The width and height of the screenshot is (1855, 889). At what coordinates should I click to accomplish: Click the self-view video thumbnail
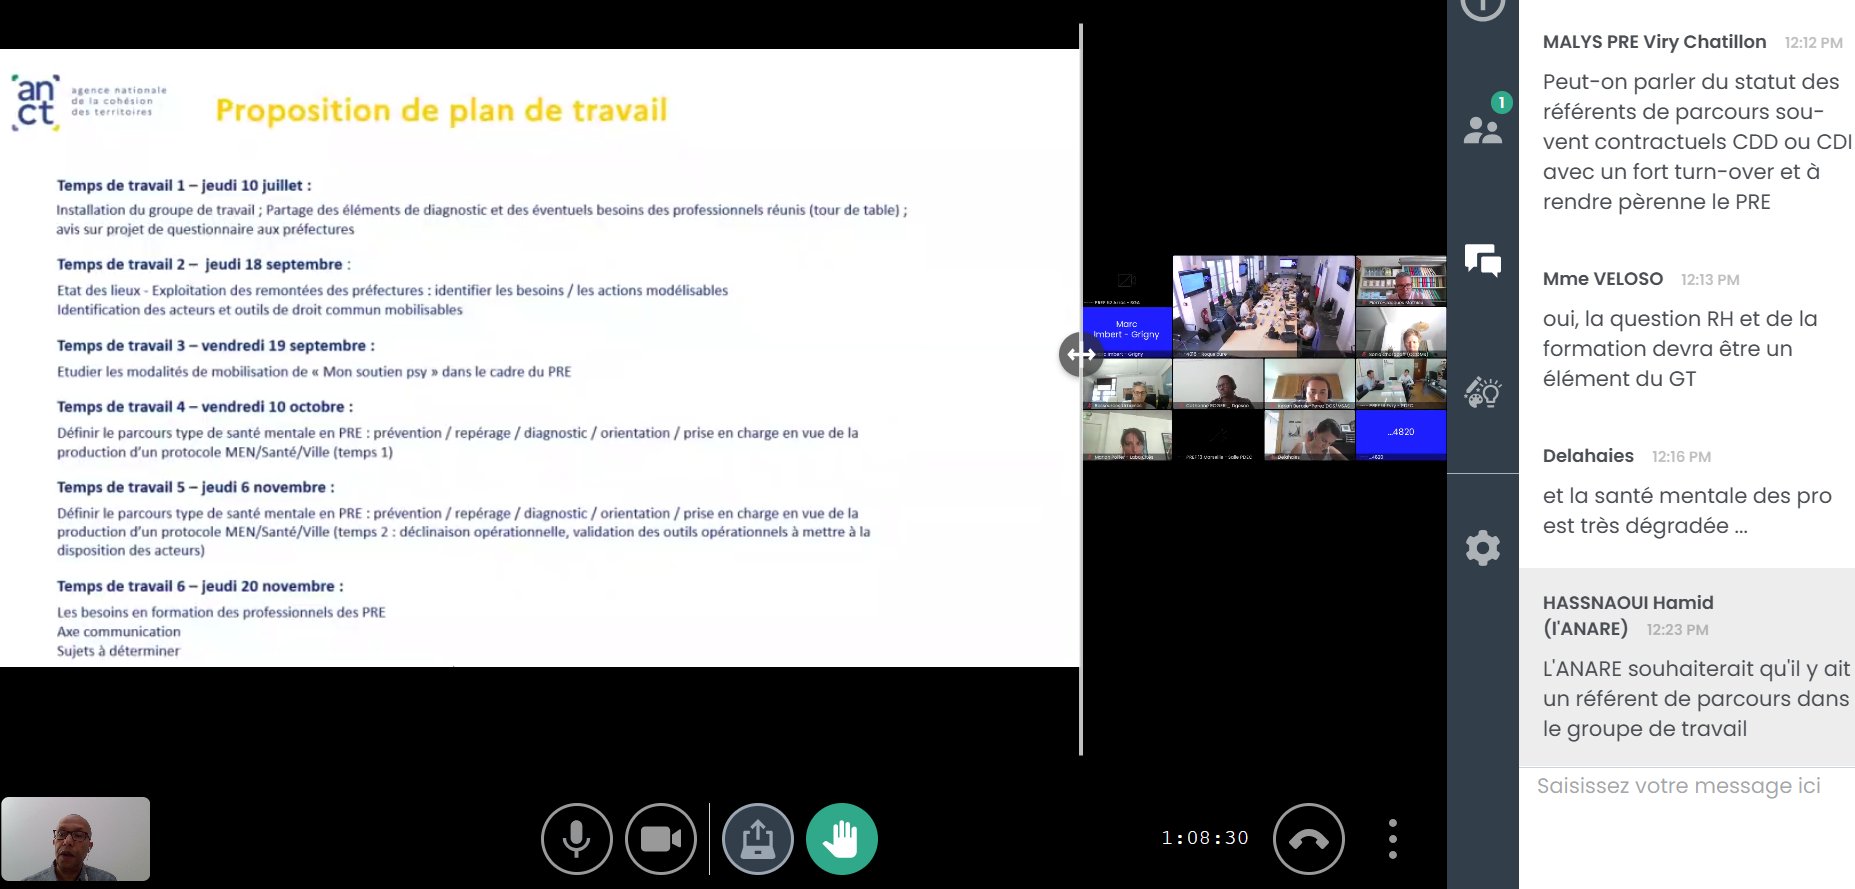click(x=76, y=839)
